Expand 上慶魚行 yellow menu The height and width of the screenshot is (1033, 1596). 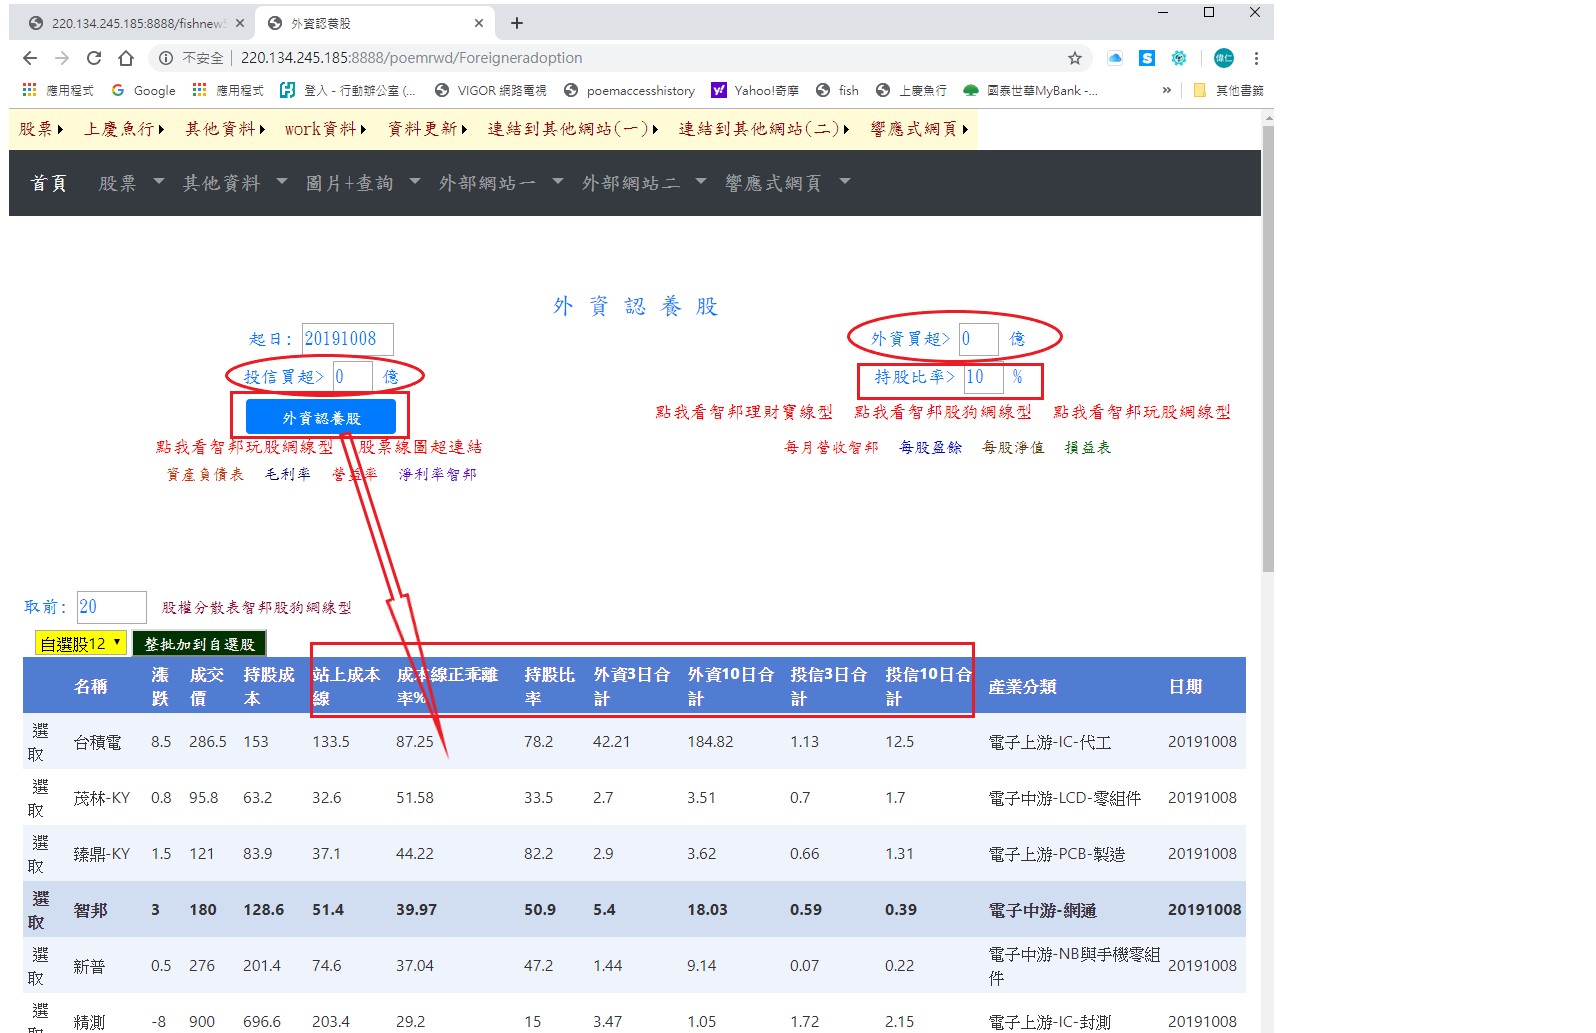[x=124, y=129]
